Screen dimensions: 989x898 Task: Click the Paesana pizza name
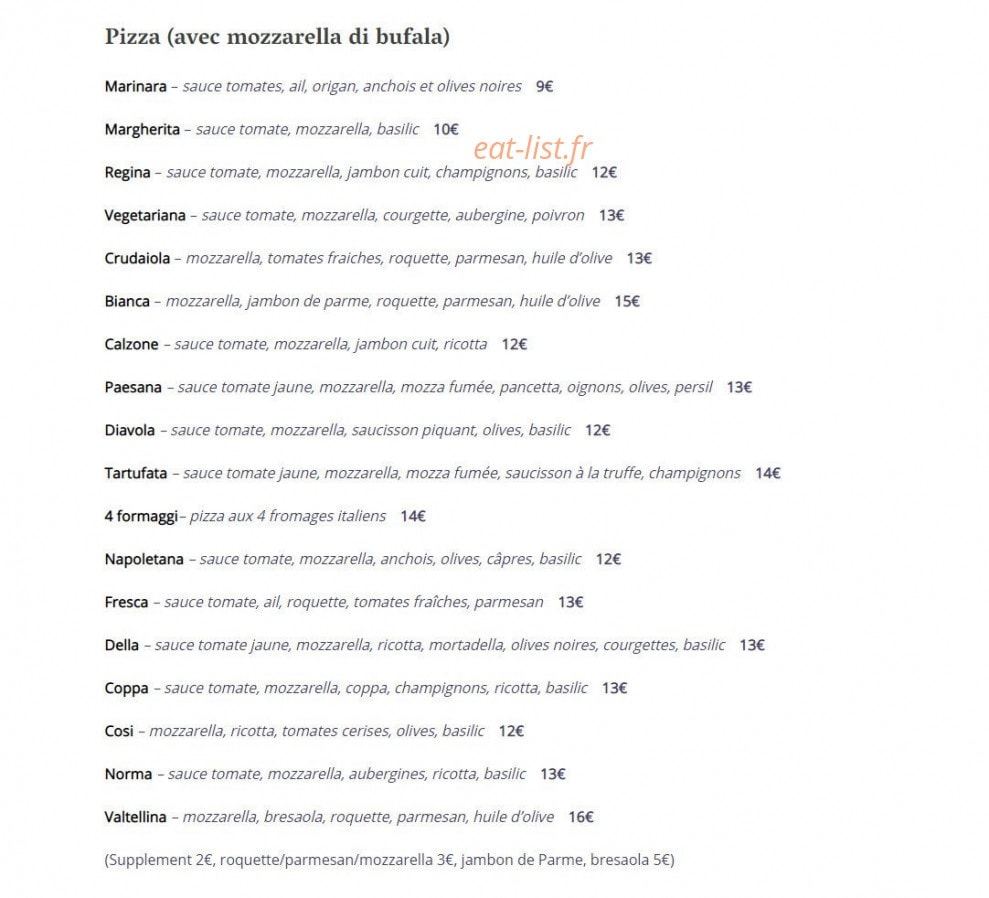click(x=133, y=387)
